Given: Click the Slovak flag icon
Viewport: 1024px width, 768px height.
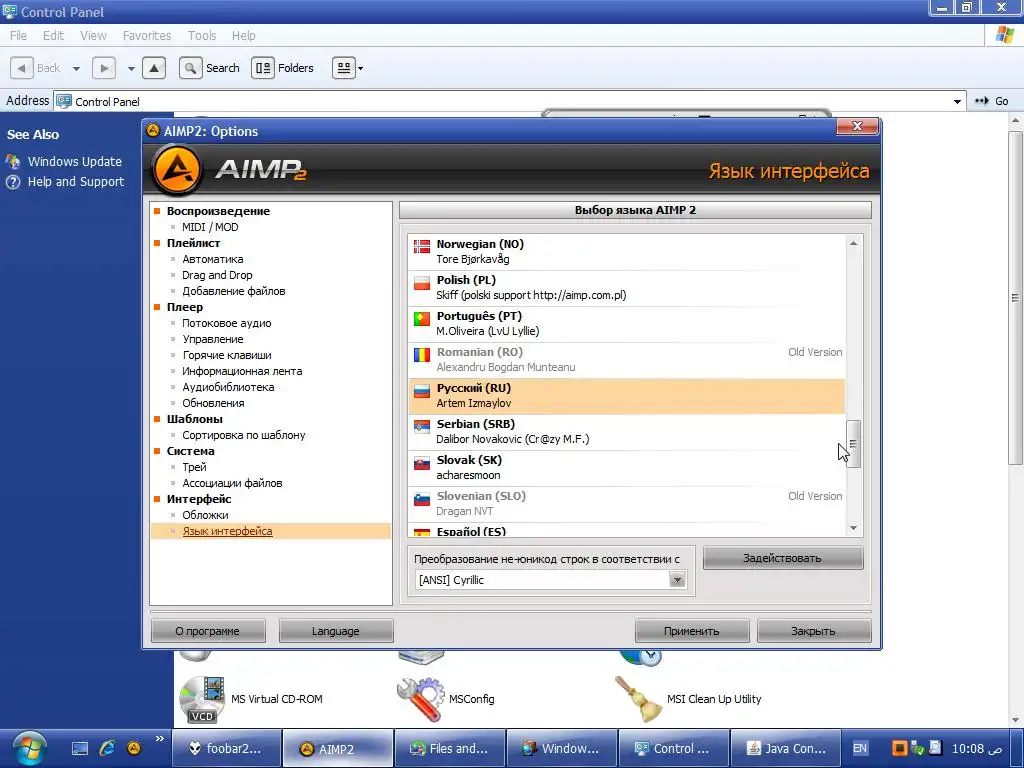Looking at the screenshot, I should click(x=422, y=463).
